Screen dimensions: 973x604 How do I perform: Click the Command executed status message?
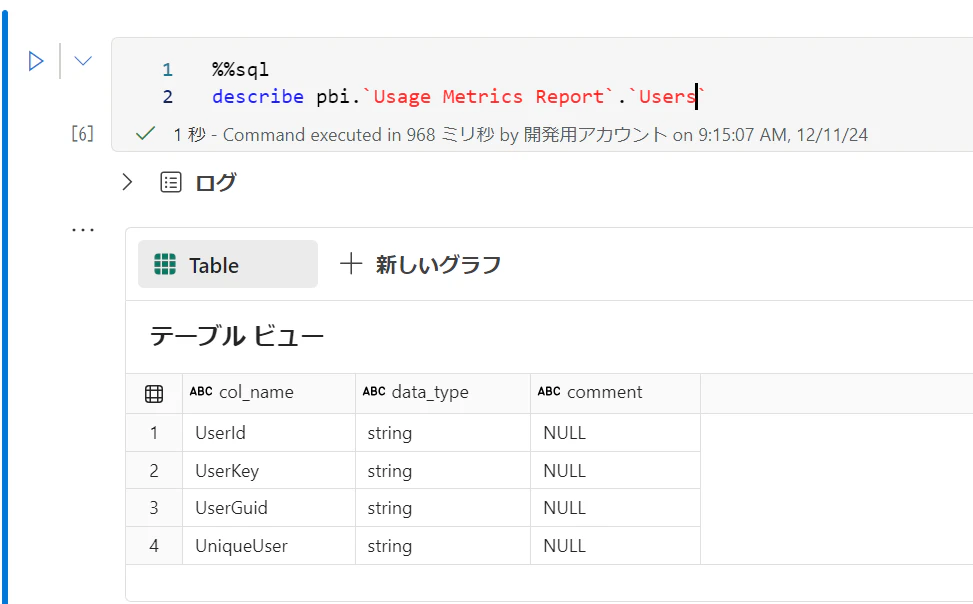[520, 135]
